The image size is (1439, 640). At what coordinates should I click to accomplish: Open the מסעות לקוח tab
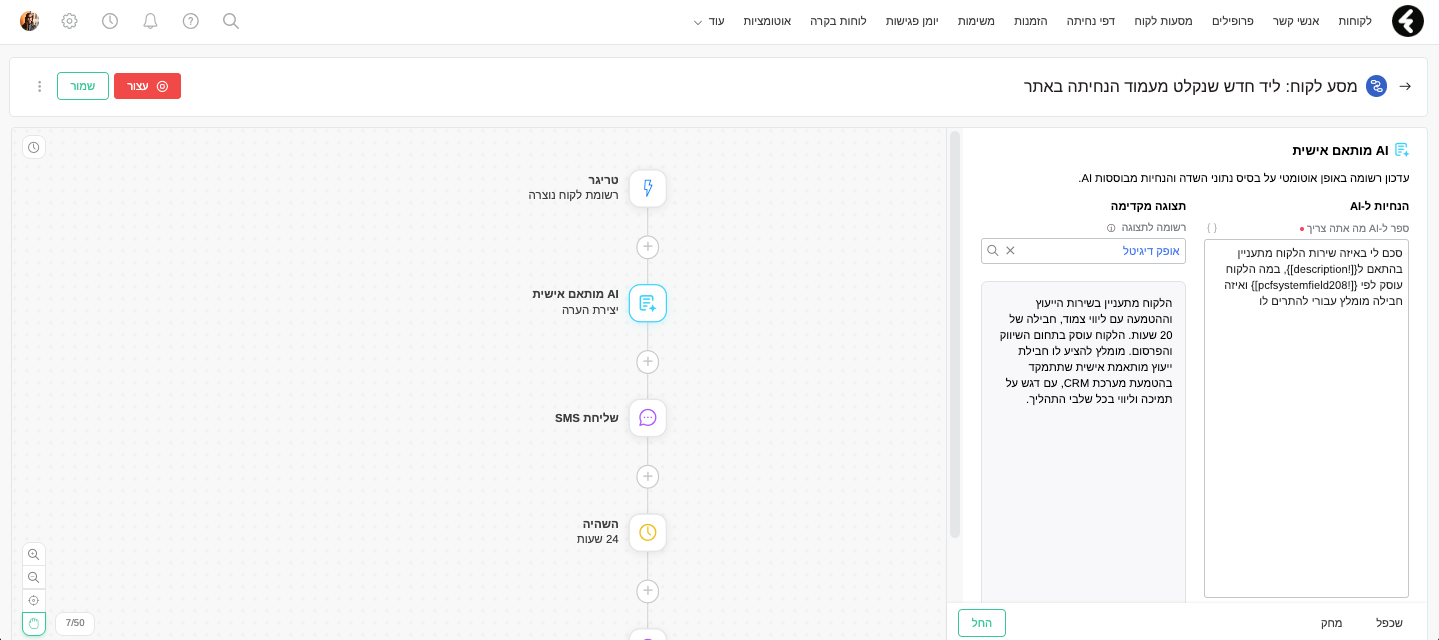coord(1163,21)
